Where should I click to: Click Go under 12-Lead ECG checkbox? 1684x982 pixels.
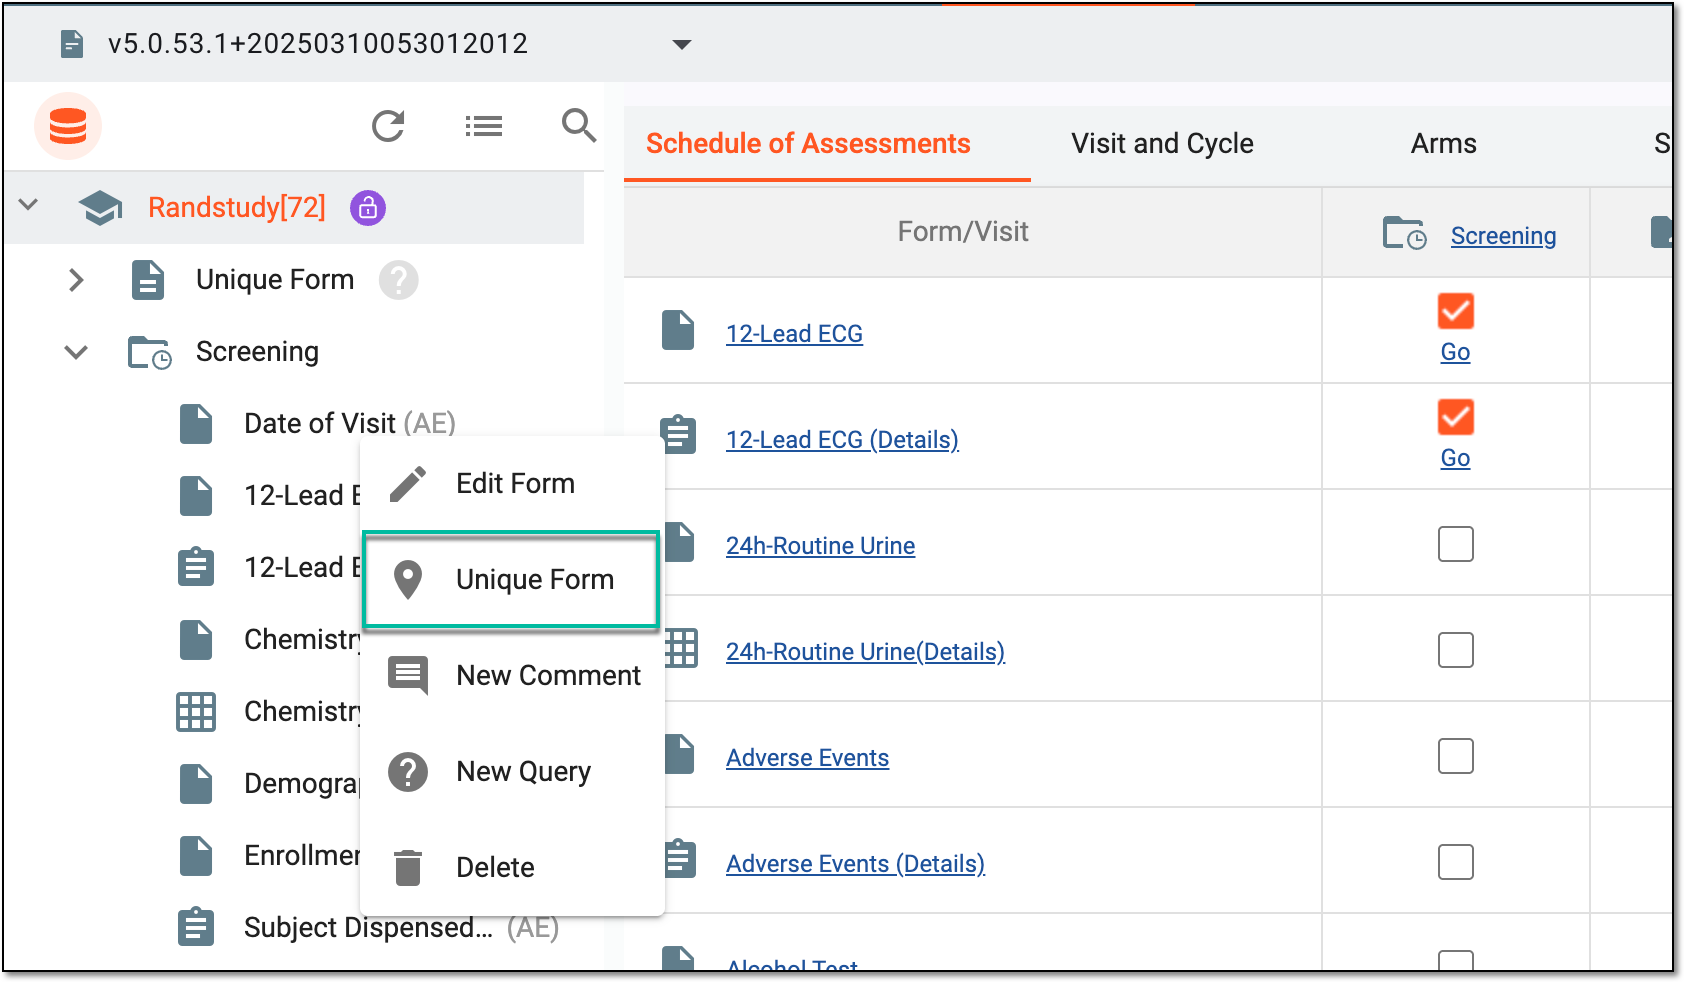click(x=1455, y=352)
